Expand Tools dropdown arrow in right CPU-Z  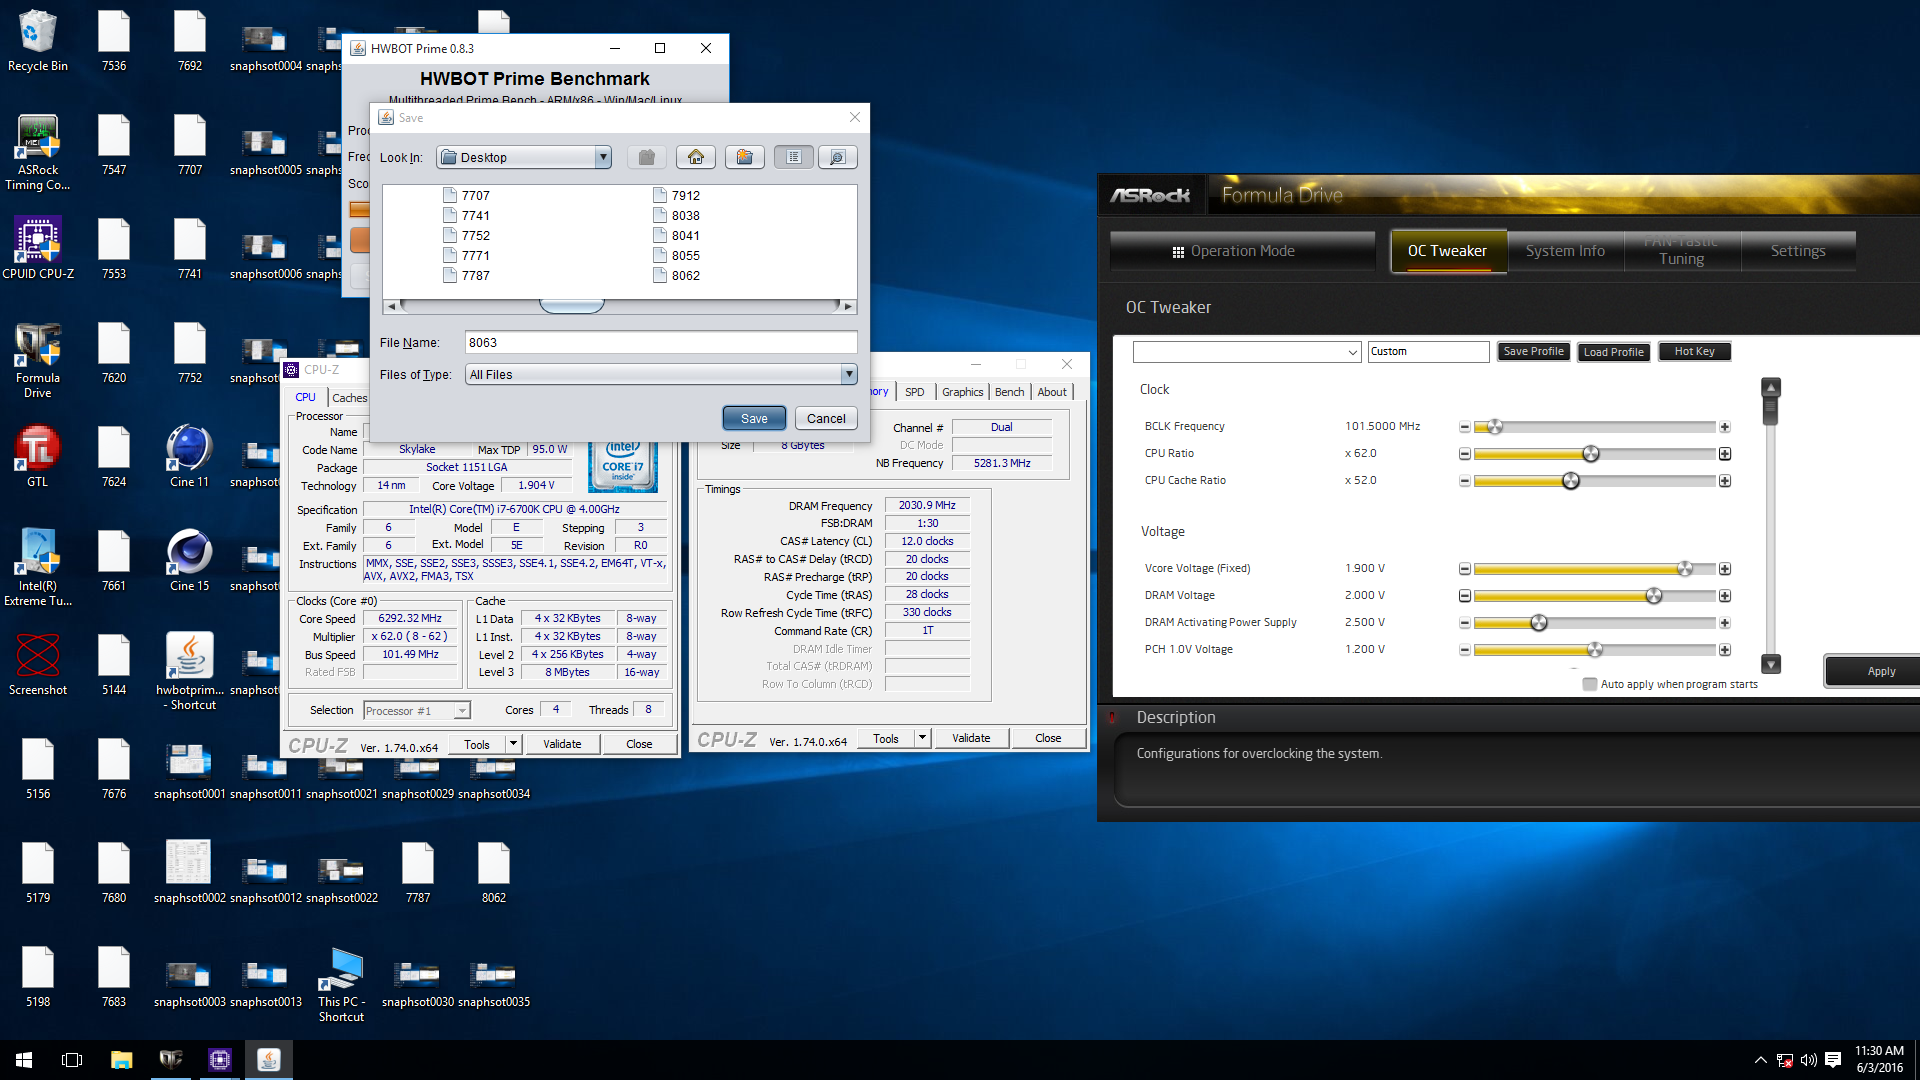click(x=922, y=739)
